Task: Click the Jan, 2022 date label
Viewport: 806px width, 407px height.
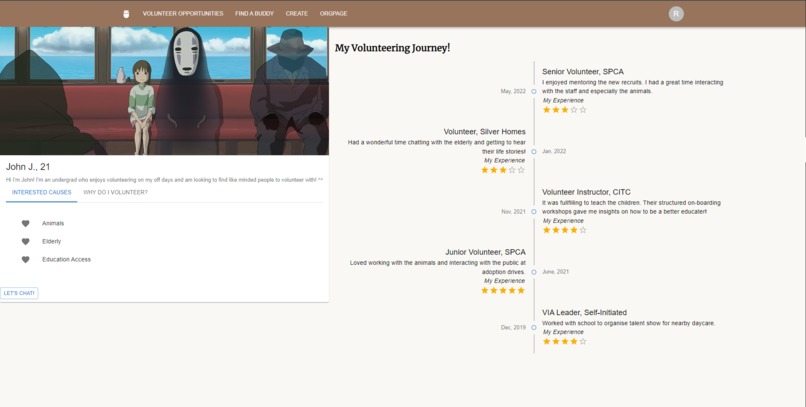Action: point(554,152)
